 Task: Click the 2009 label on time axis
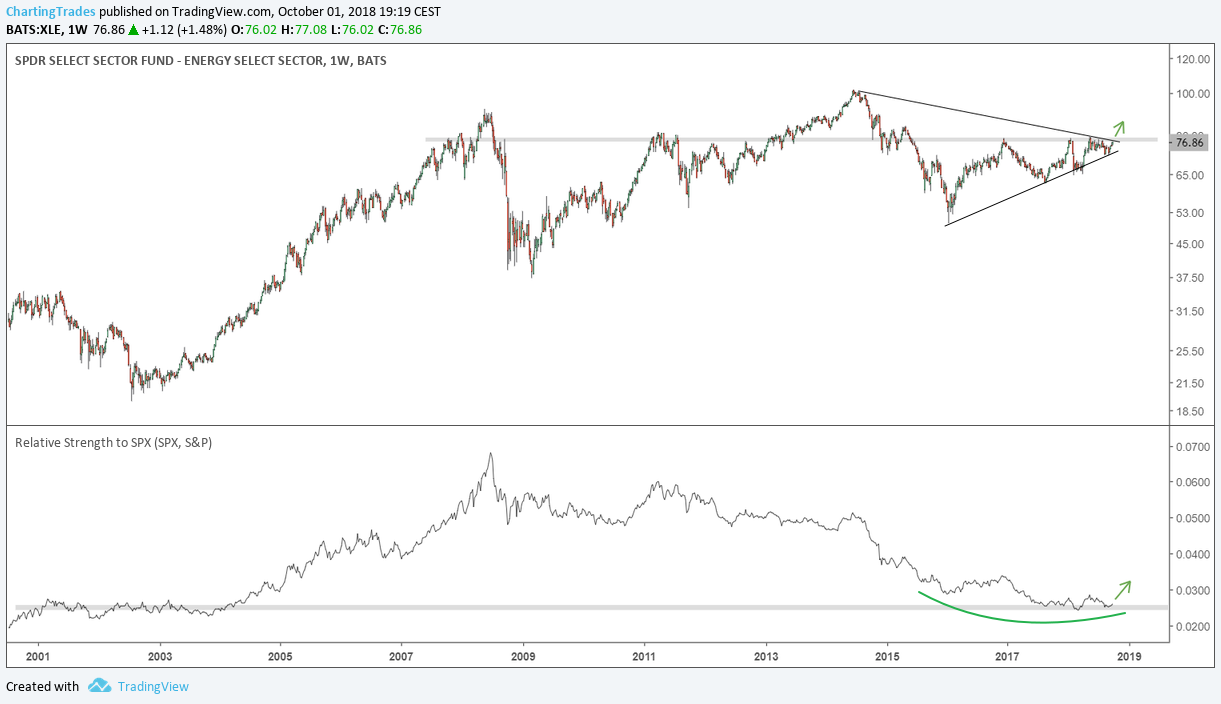(523, 656)
